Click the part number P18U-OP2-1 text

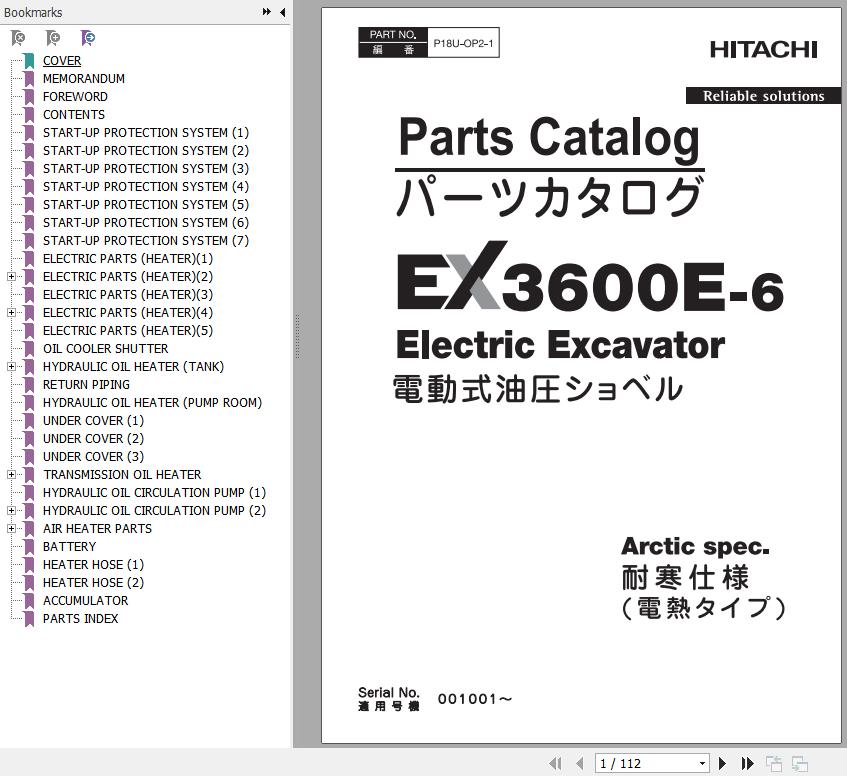coord(463,43)
